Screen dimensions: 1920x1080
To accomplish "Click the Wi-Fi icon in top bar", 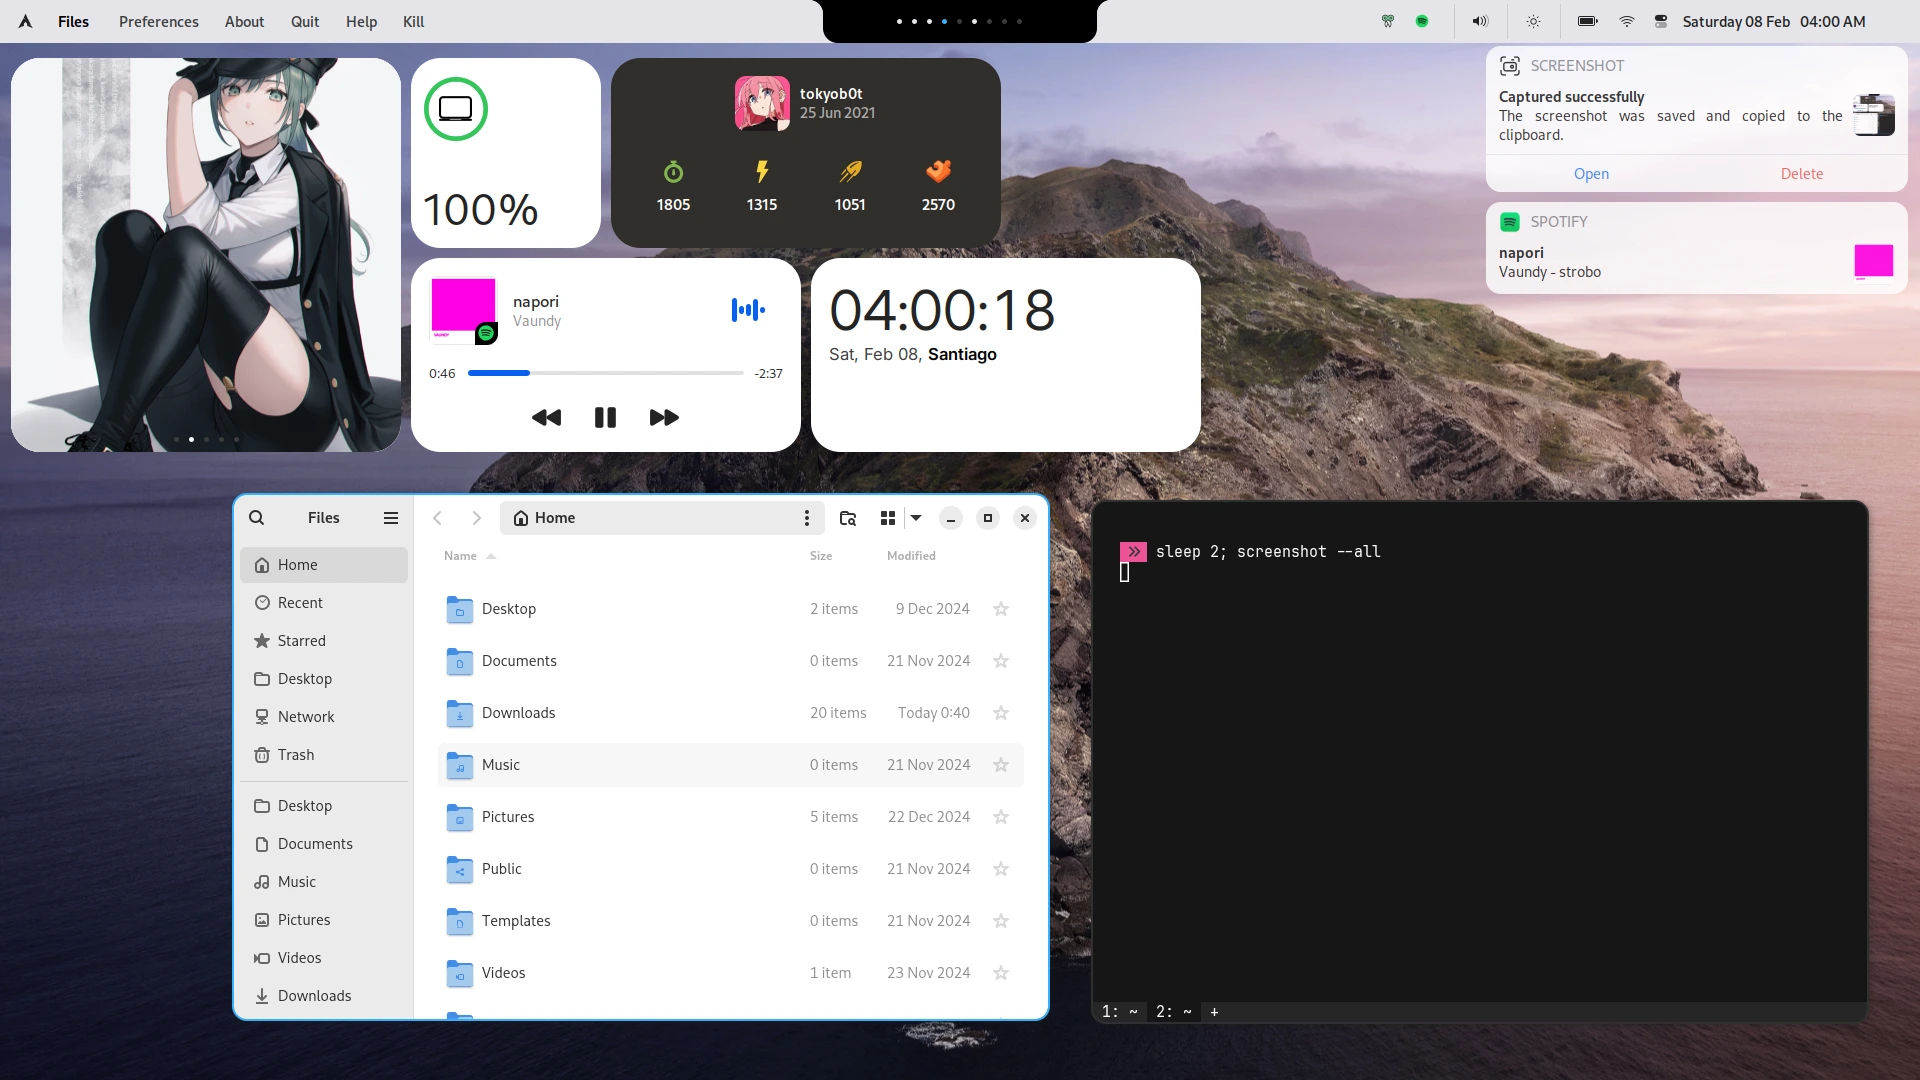I will pyautogui.click(x=1627, y=21).
